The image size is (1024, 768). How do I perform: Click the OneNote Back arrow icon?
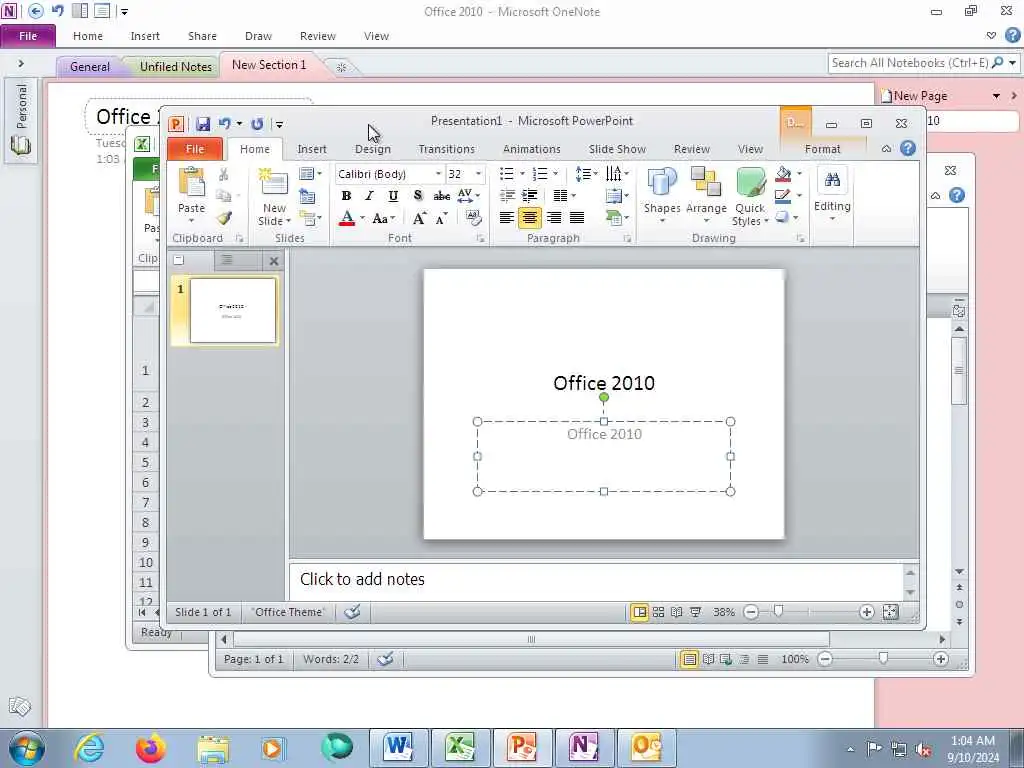click(35, 10)
